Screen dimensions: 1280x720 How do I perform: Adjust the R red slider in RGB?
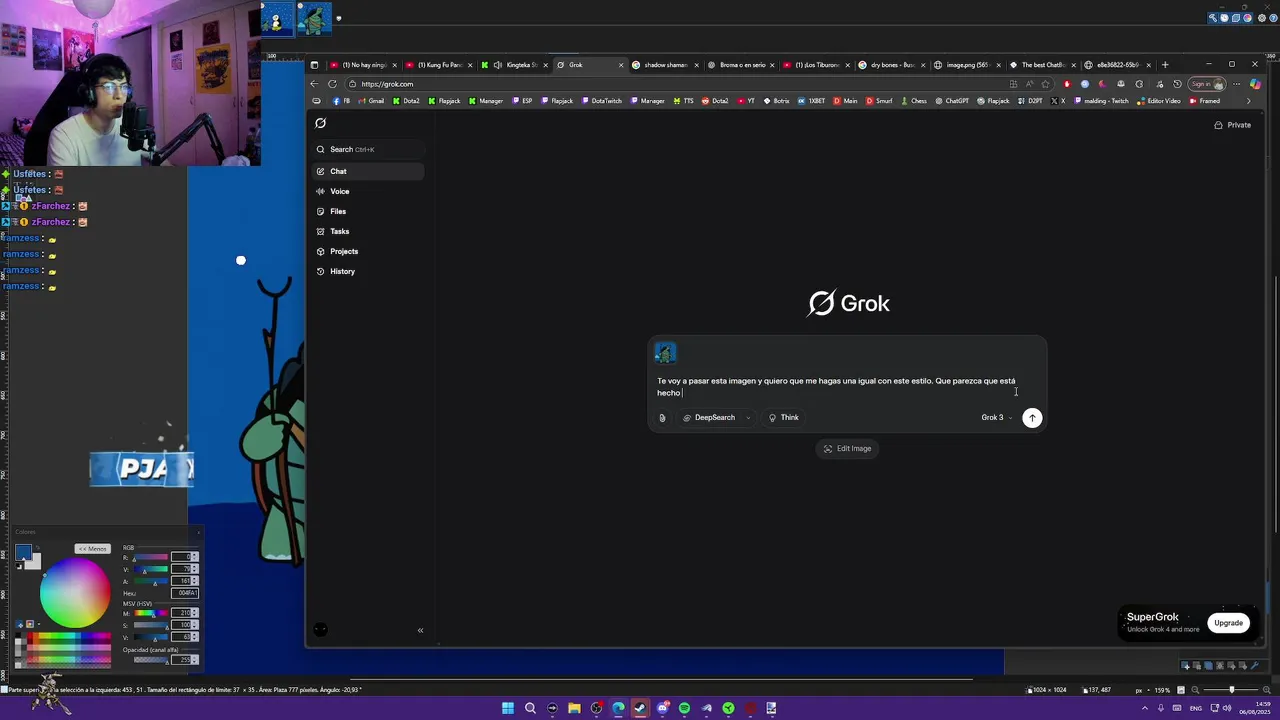point(151,557)
